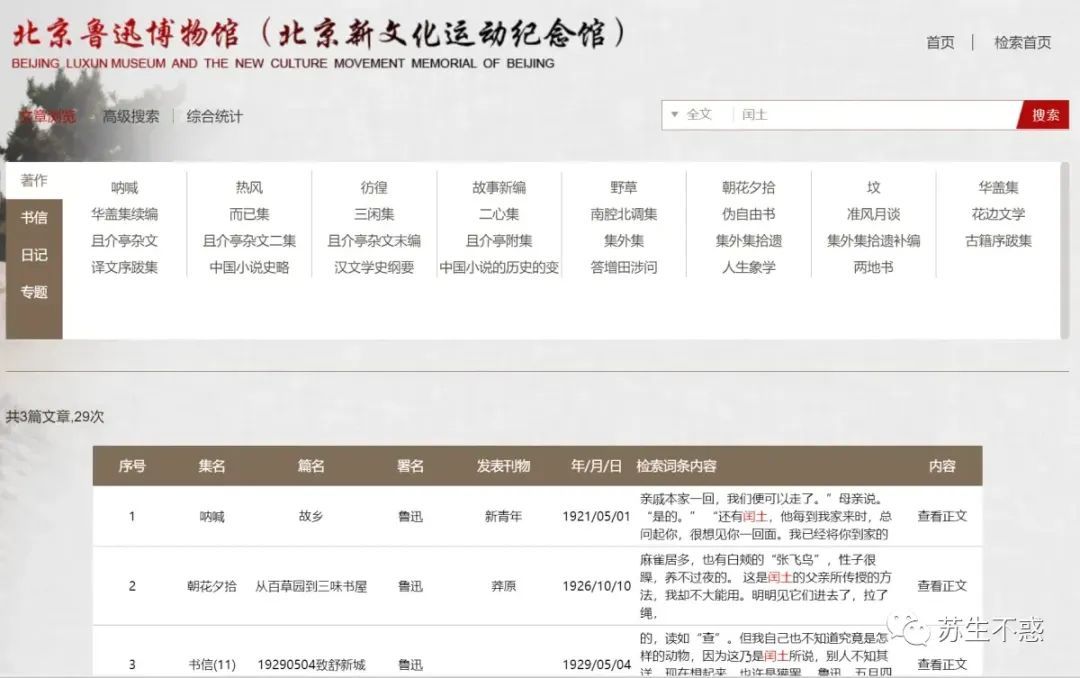Click the 年/月/日 column header
Viewport: 1080px width, 678px height.
coord(596,466)
